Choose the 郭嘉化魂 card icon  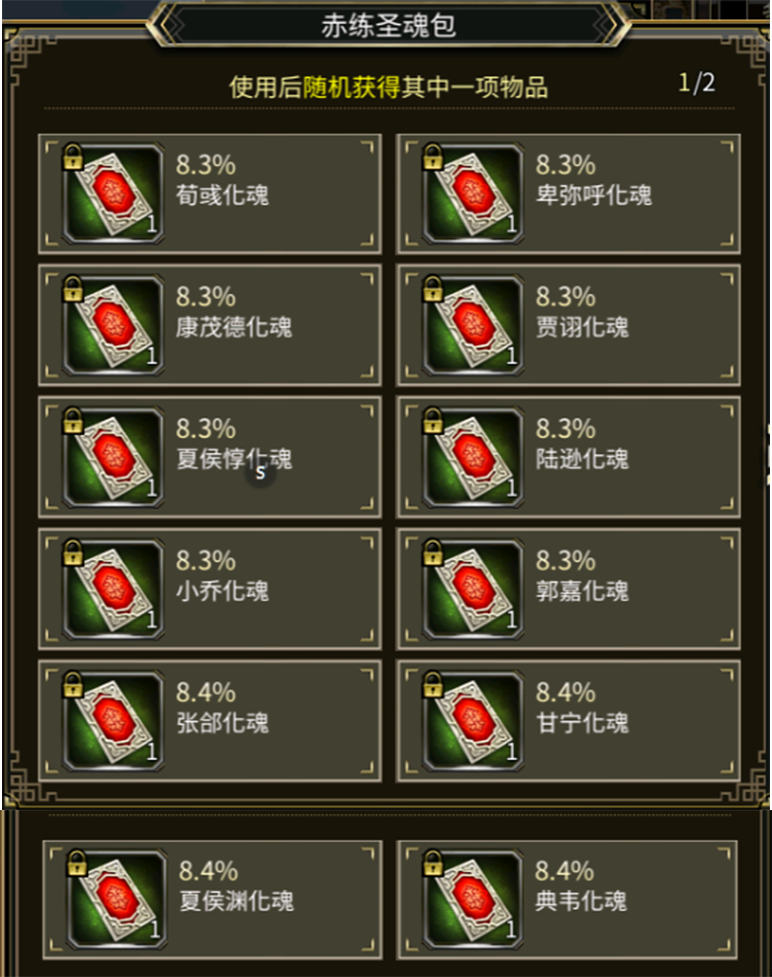coord(473,589)
